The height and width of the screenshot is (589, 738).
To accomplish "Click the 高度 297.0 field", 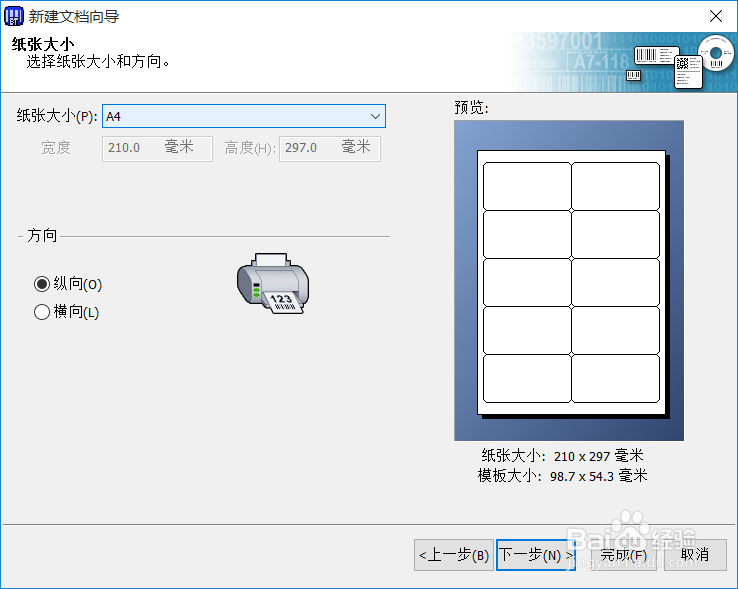I will (329, 148).
